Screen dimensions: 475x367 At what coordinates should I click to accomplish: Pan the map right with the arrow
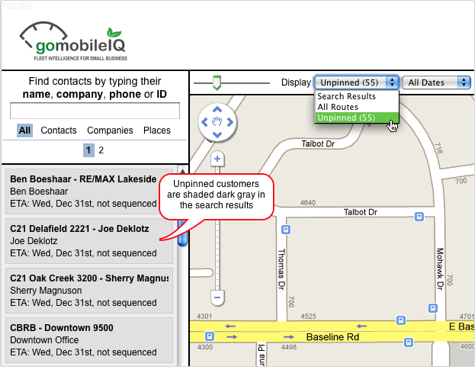230,122
